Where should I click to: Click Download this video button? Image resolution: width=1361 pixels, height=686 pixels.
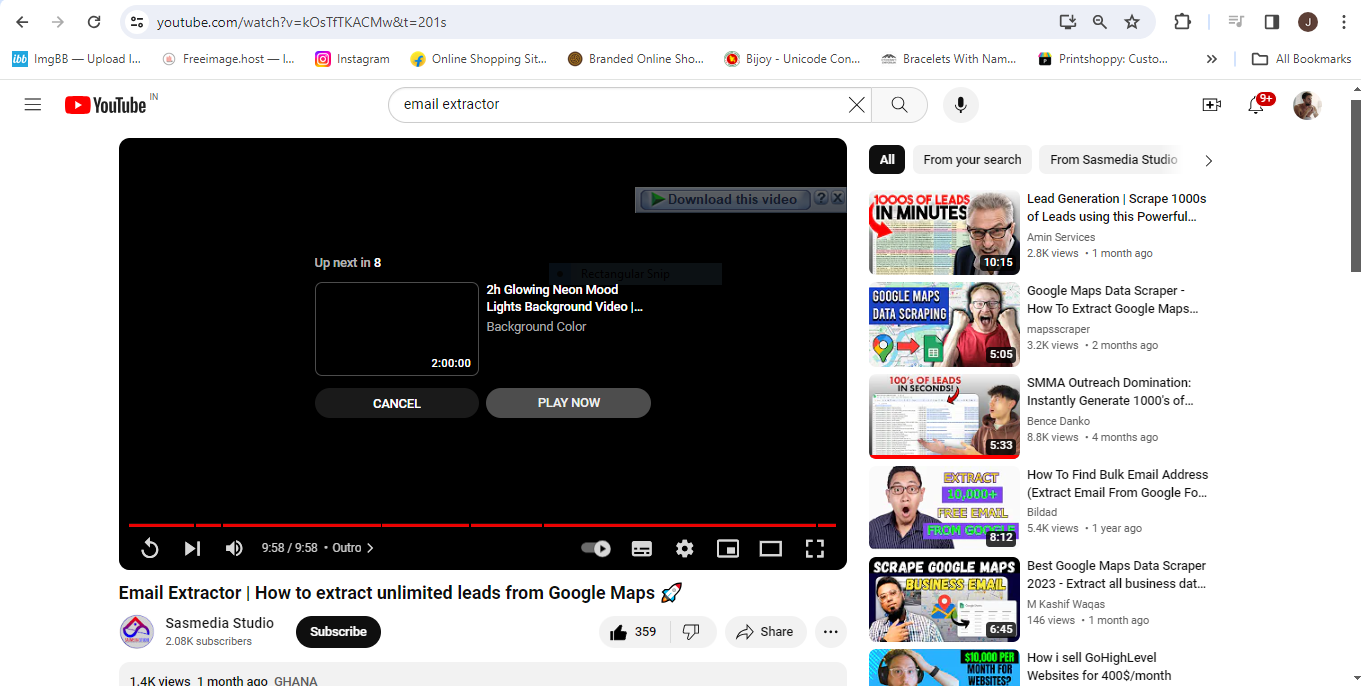point(724,199)
